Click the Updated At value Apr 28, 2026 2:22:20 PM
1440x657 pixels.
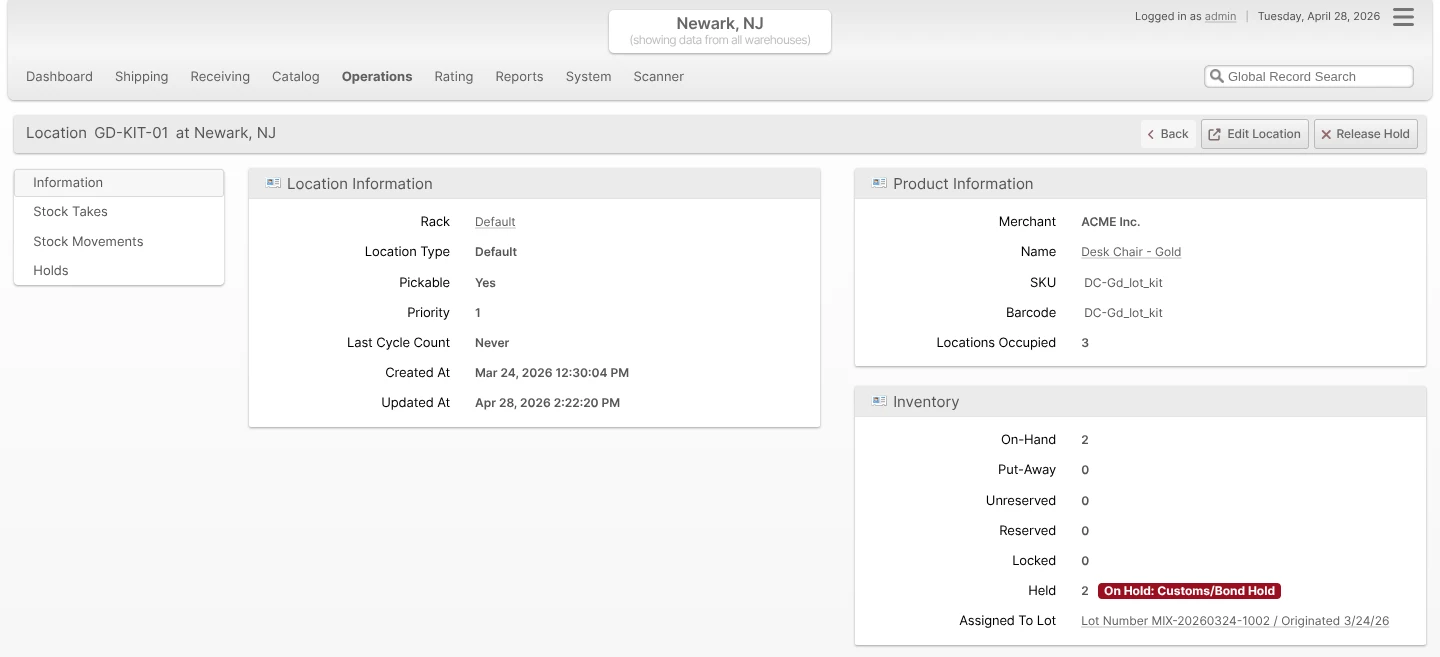(x=547, y=403)
